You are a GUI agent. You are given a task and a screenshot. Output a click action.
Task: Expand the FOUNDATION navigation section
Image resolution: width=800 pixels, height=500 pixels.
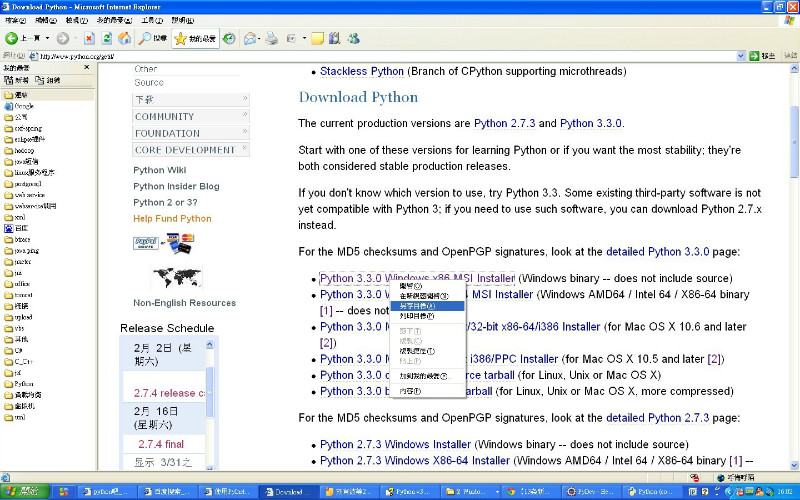191,133
